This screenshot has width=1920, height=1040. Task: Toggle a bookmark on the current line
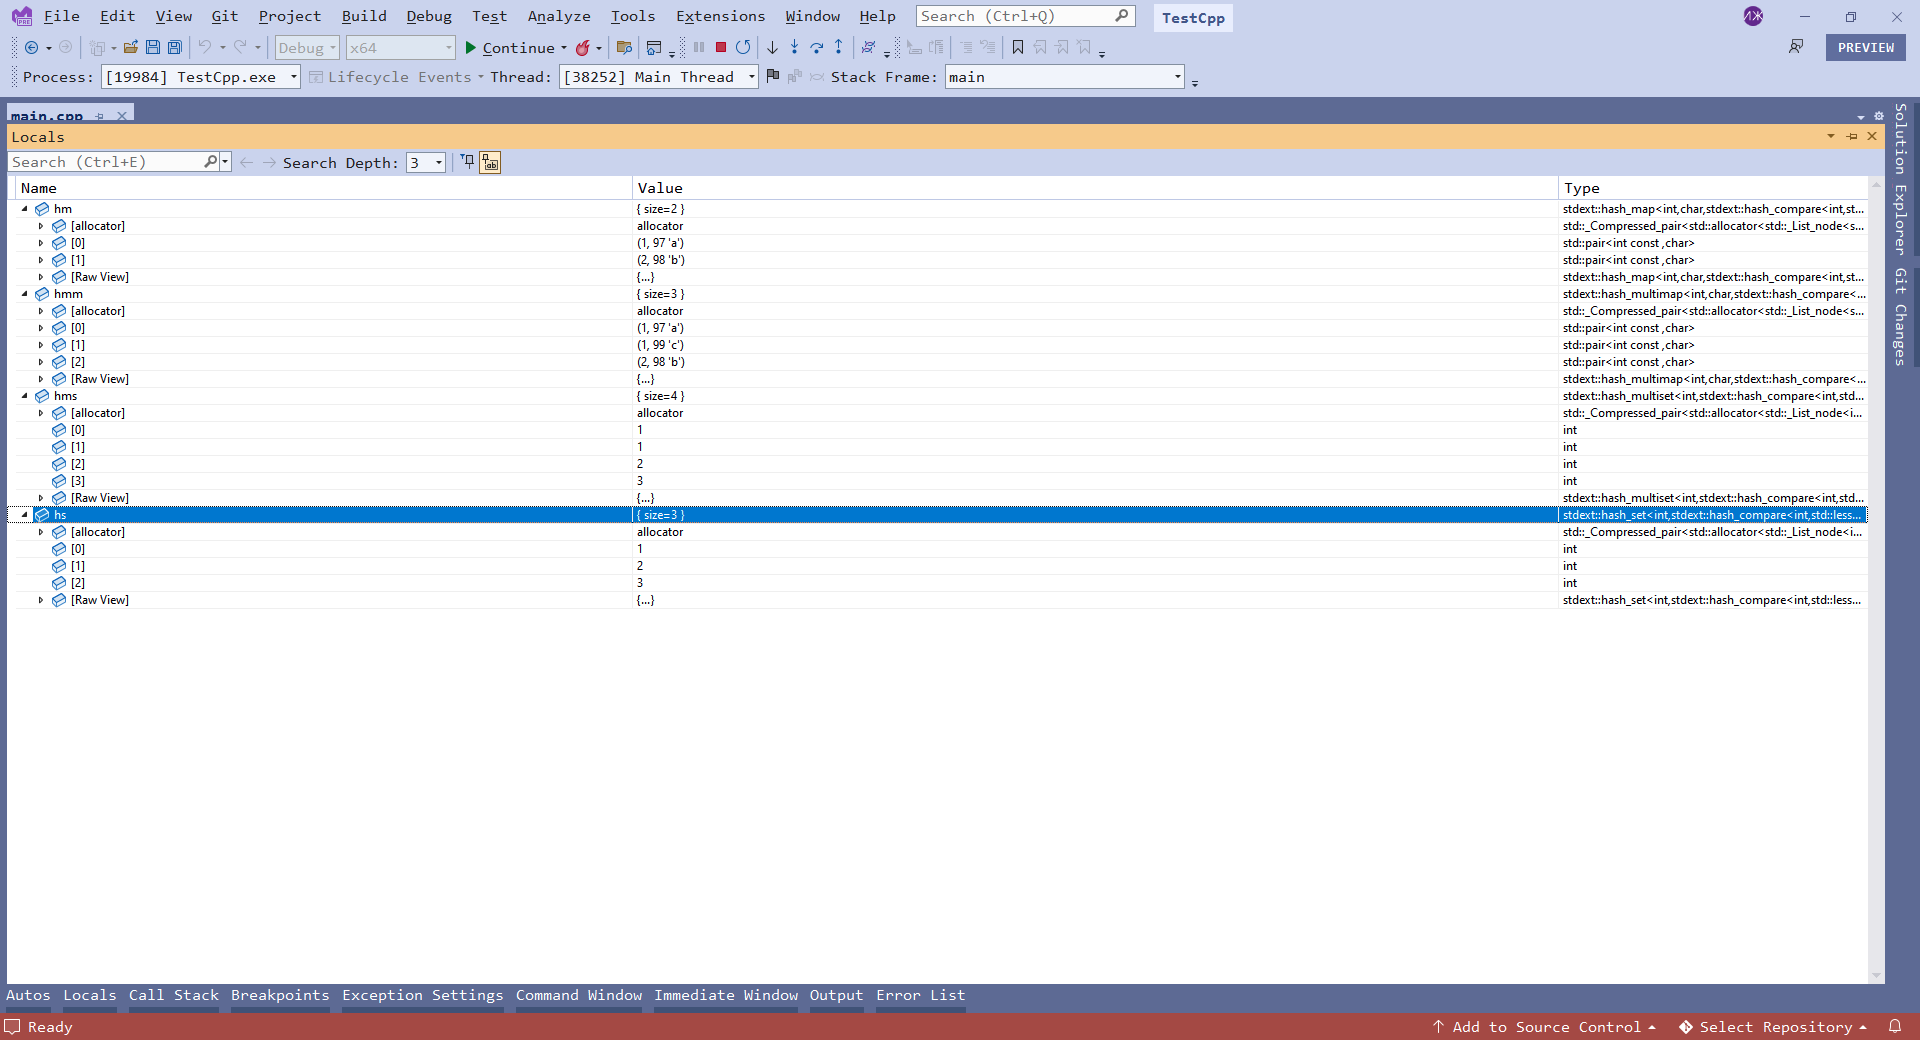1018,47
